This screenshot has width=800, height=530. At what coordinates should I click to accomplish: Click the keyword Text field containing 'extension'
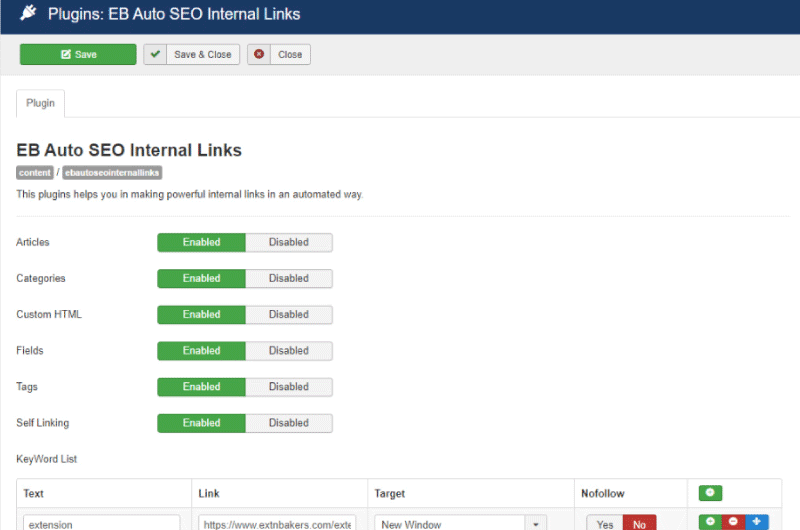[x=102, y=523]
